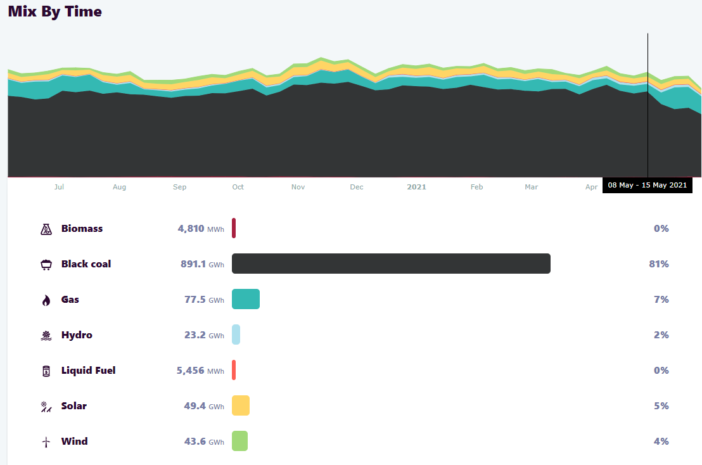This screenshot has width=702, height=465.
Task: Click the yellow Solar bar
Action: click(x=240, y=405)
